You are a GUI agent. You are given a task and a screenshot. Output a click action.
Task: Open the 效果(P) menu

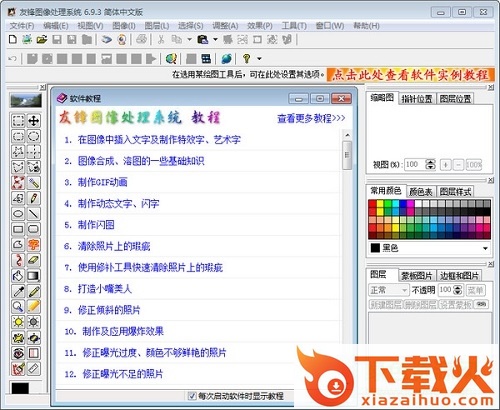click(260, 26)
